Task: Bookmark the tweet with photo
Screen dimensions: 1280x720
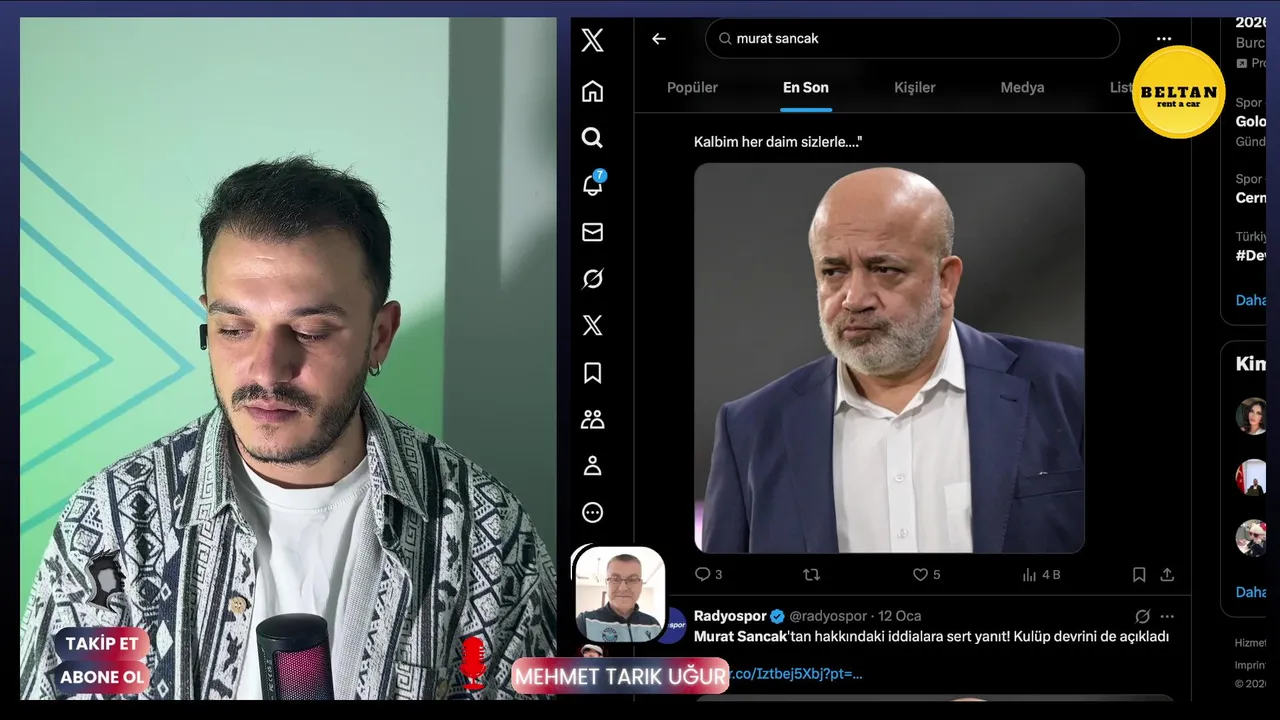Action: [1139, 574]
